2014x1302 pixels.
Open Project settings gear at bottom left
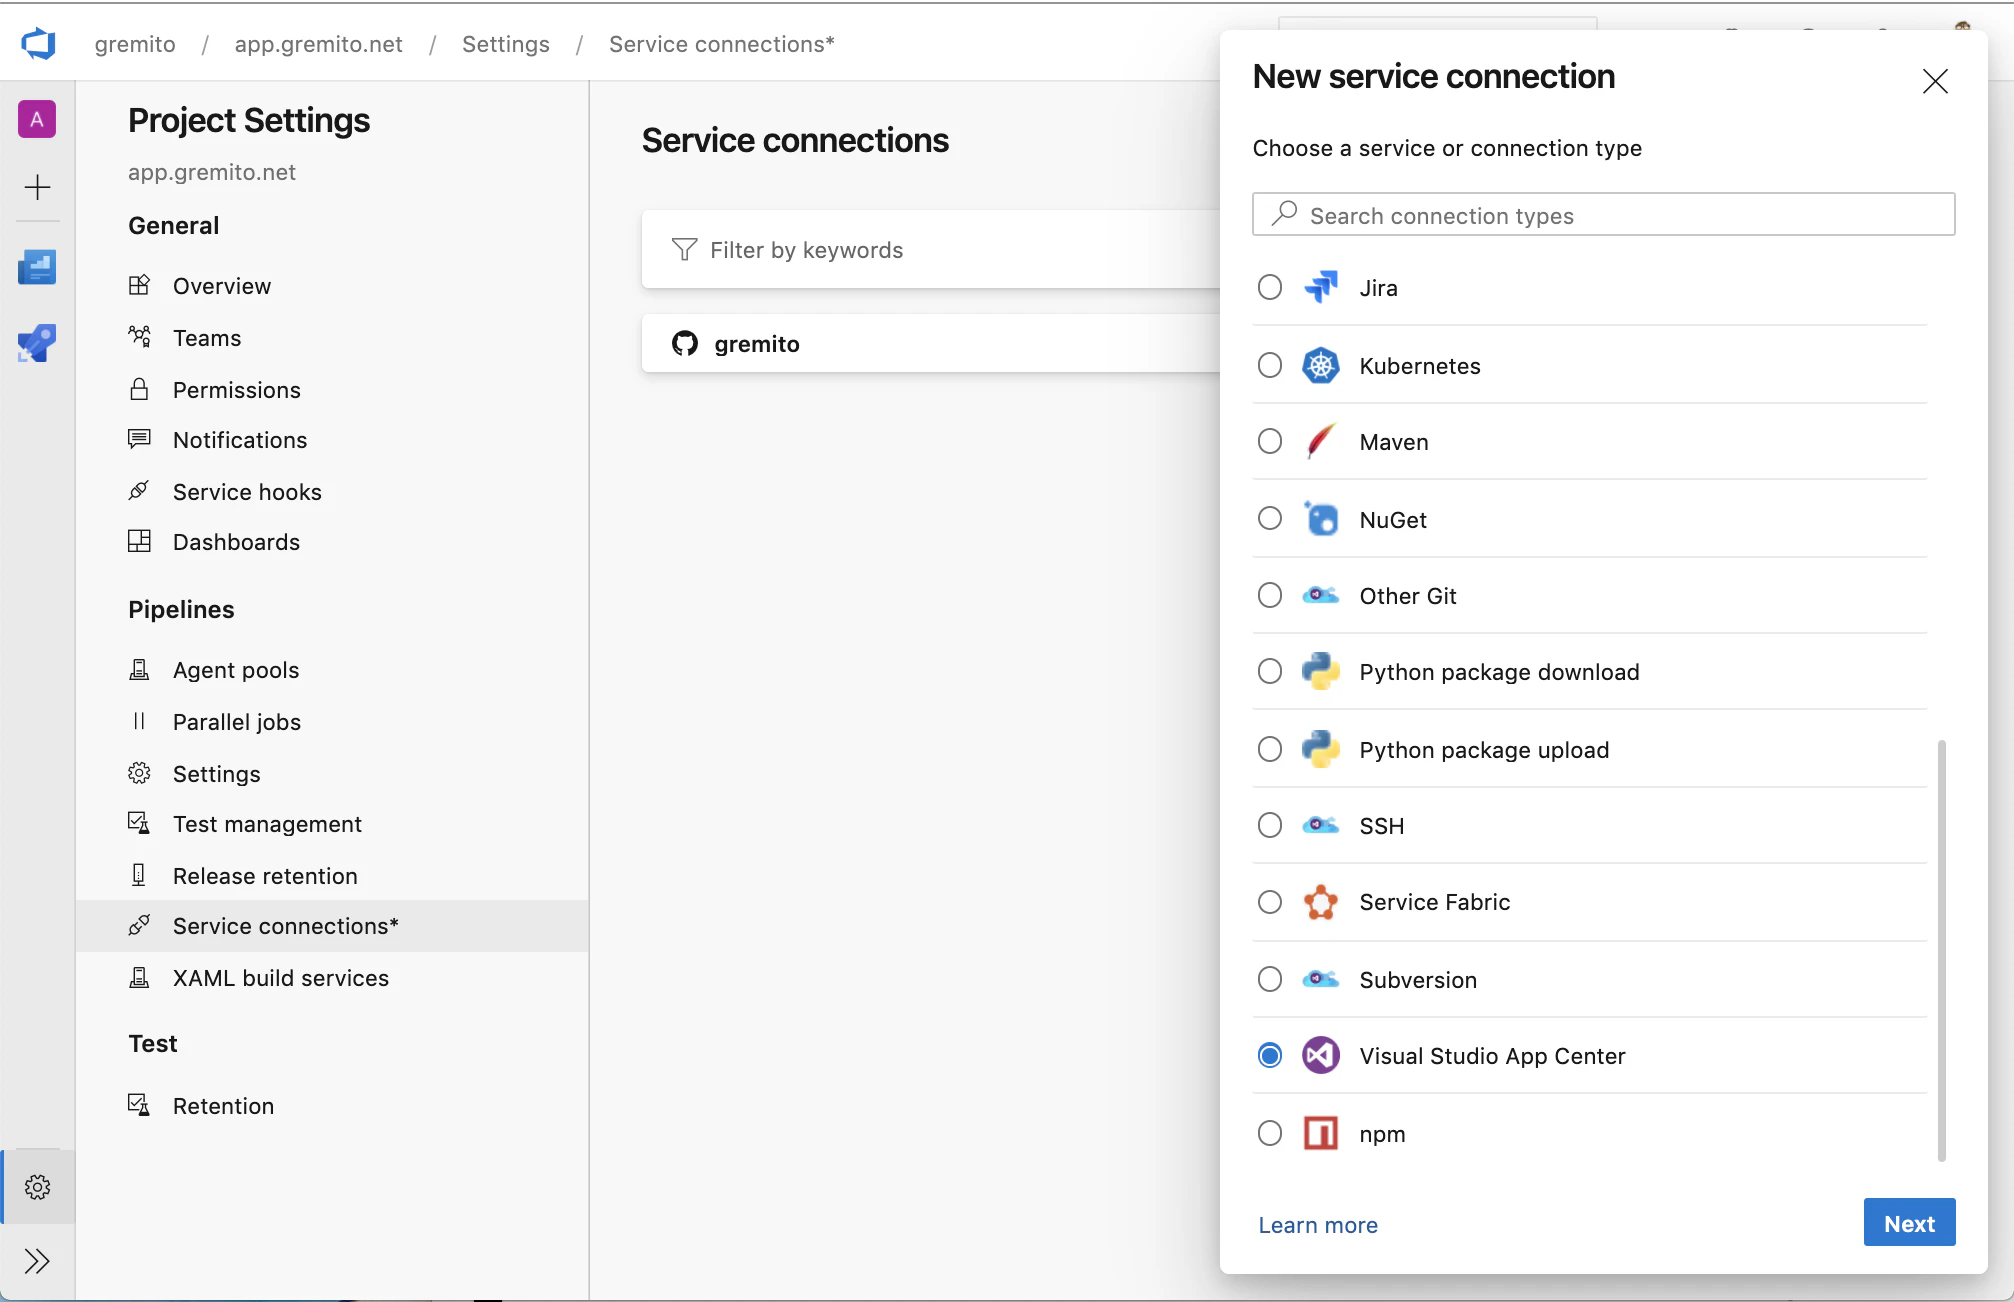pyautogui.click(x=38, y=1187)
